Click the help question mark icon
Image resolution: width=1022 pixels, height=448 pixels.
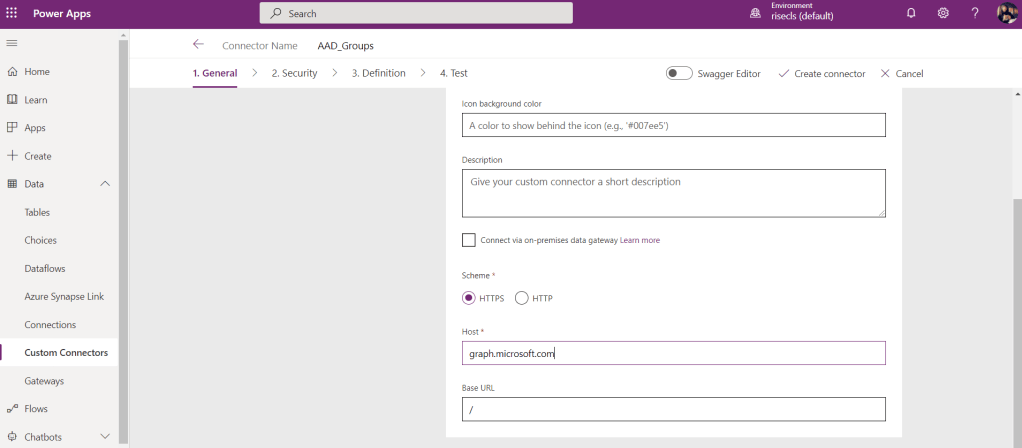975,13
